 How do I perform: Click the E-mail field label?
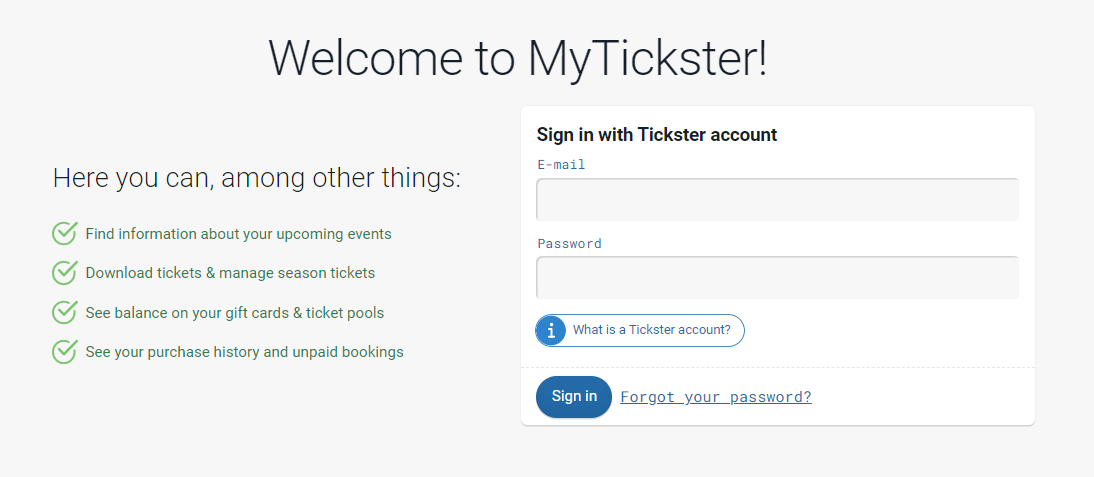(561, 165)
